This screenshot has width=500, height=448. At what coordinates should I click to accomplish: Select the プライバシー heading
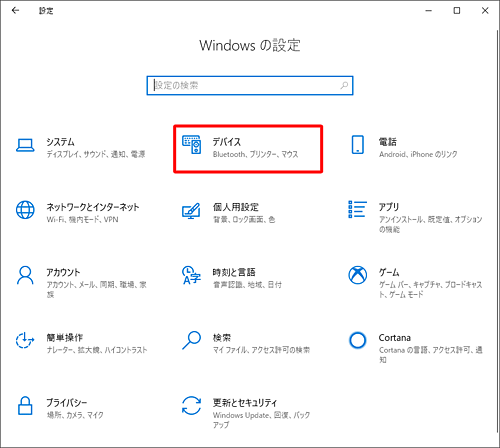[66, 403]
